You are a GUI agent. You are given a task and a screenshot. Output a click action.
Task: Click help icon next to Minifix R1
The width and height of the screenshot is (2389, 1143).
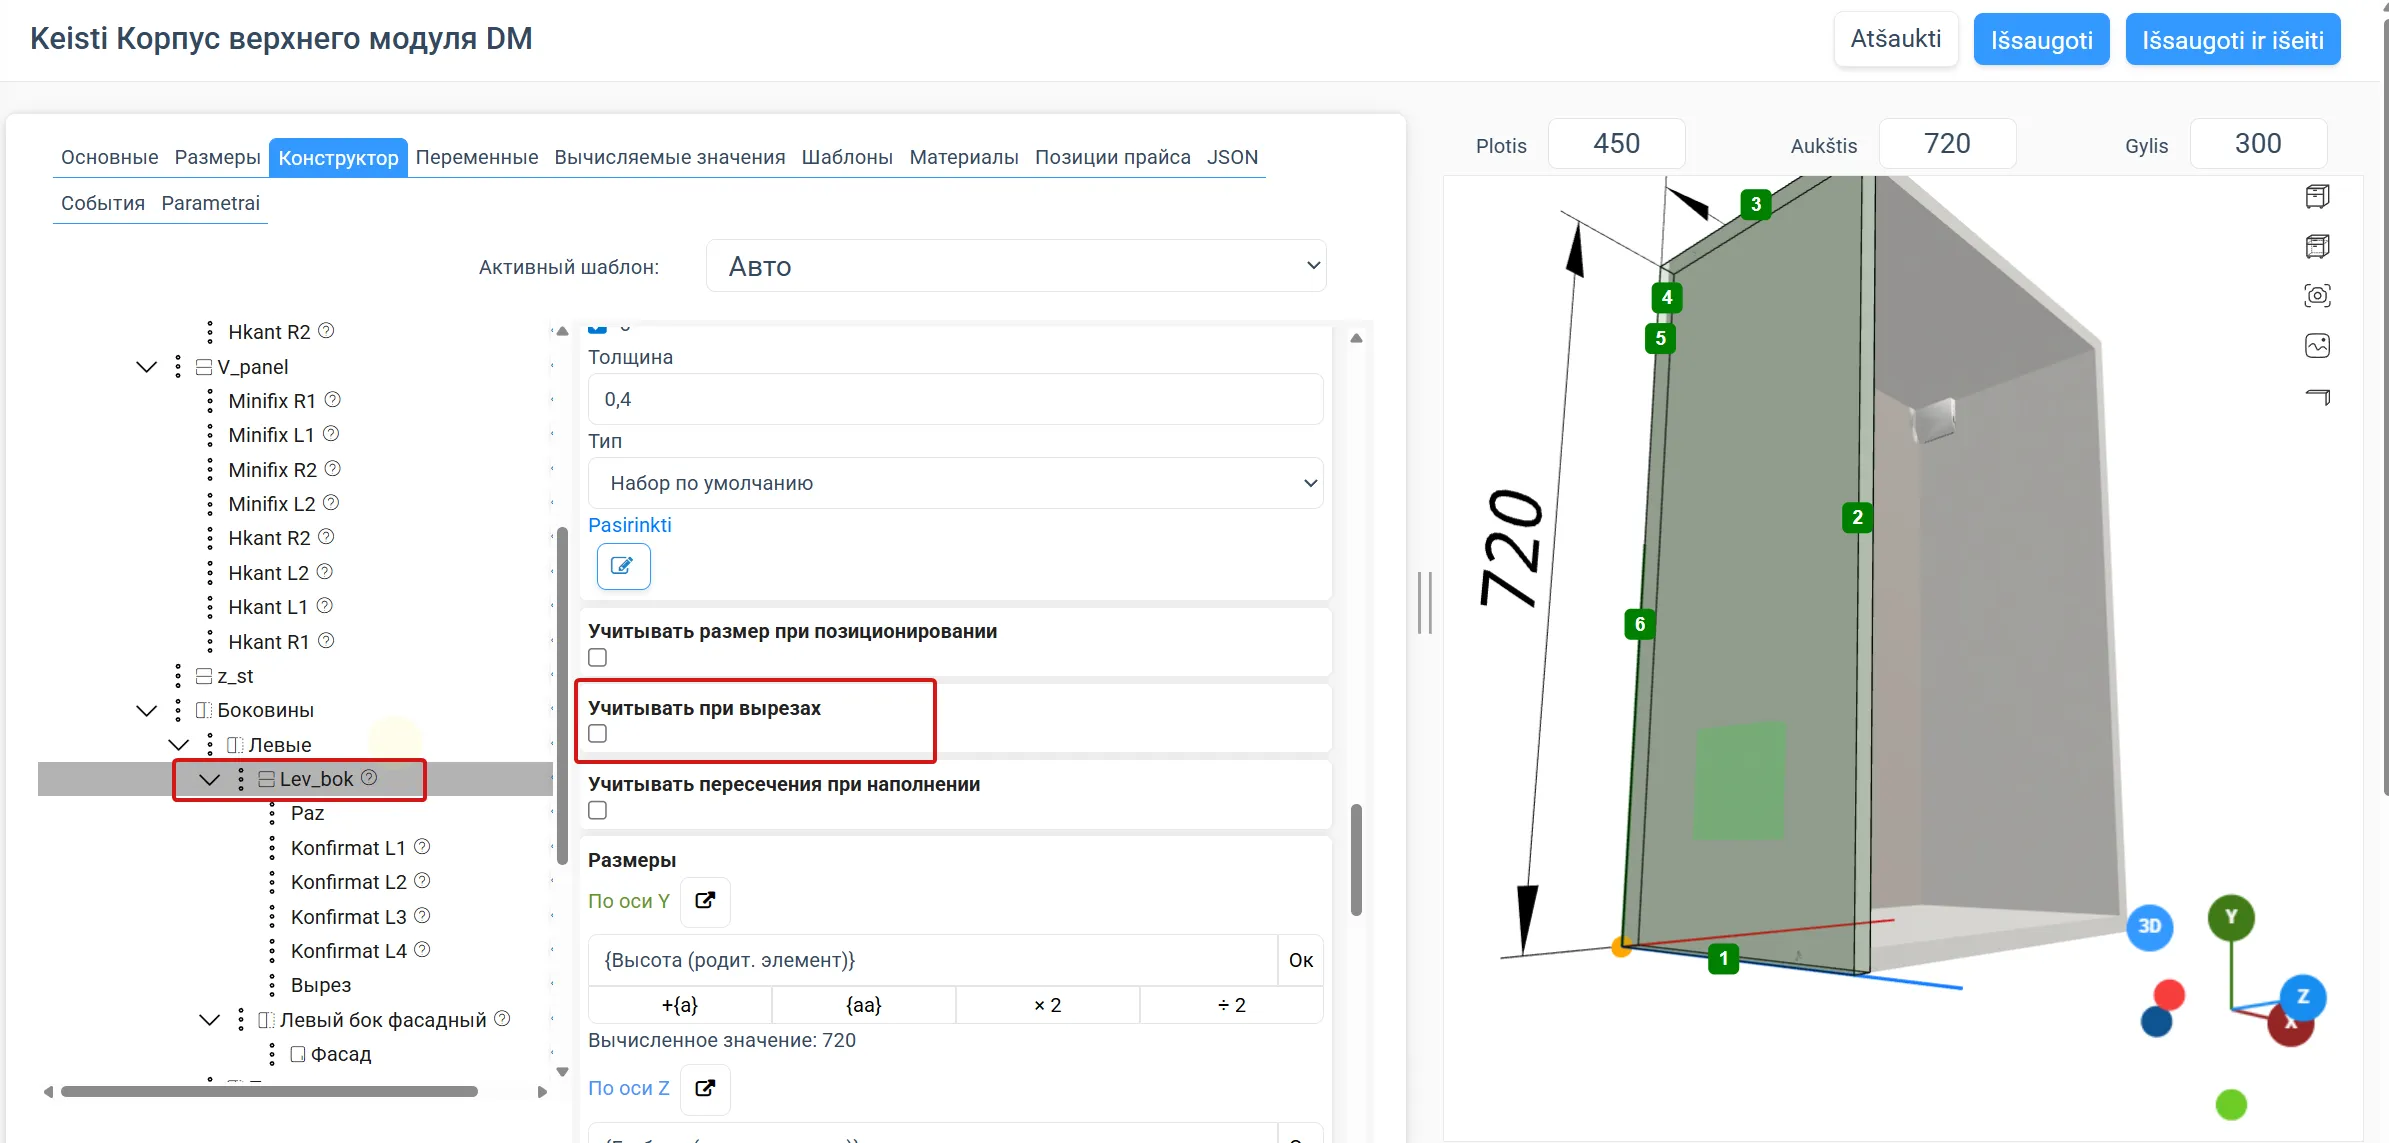click(333, 399)
